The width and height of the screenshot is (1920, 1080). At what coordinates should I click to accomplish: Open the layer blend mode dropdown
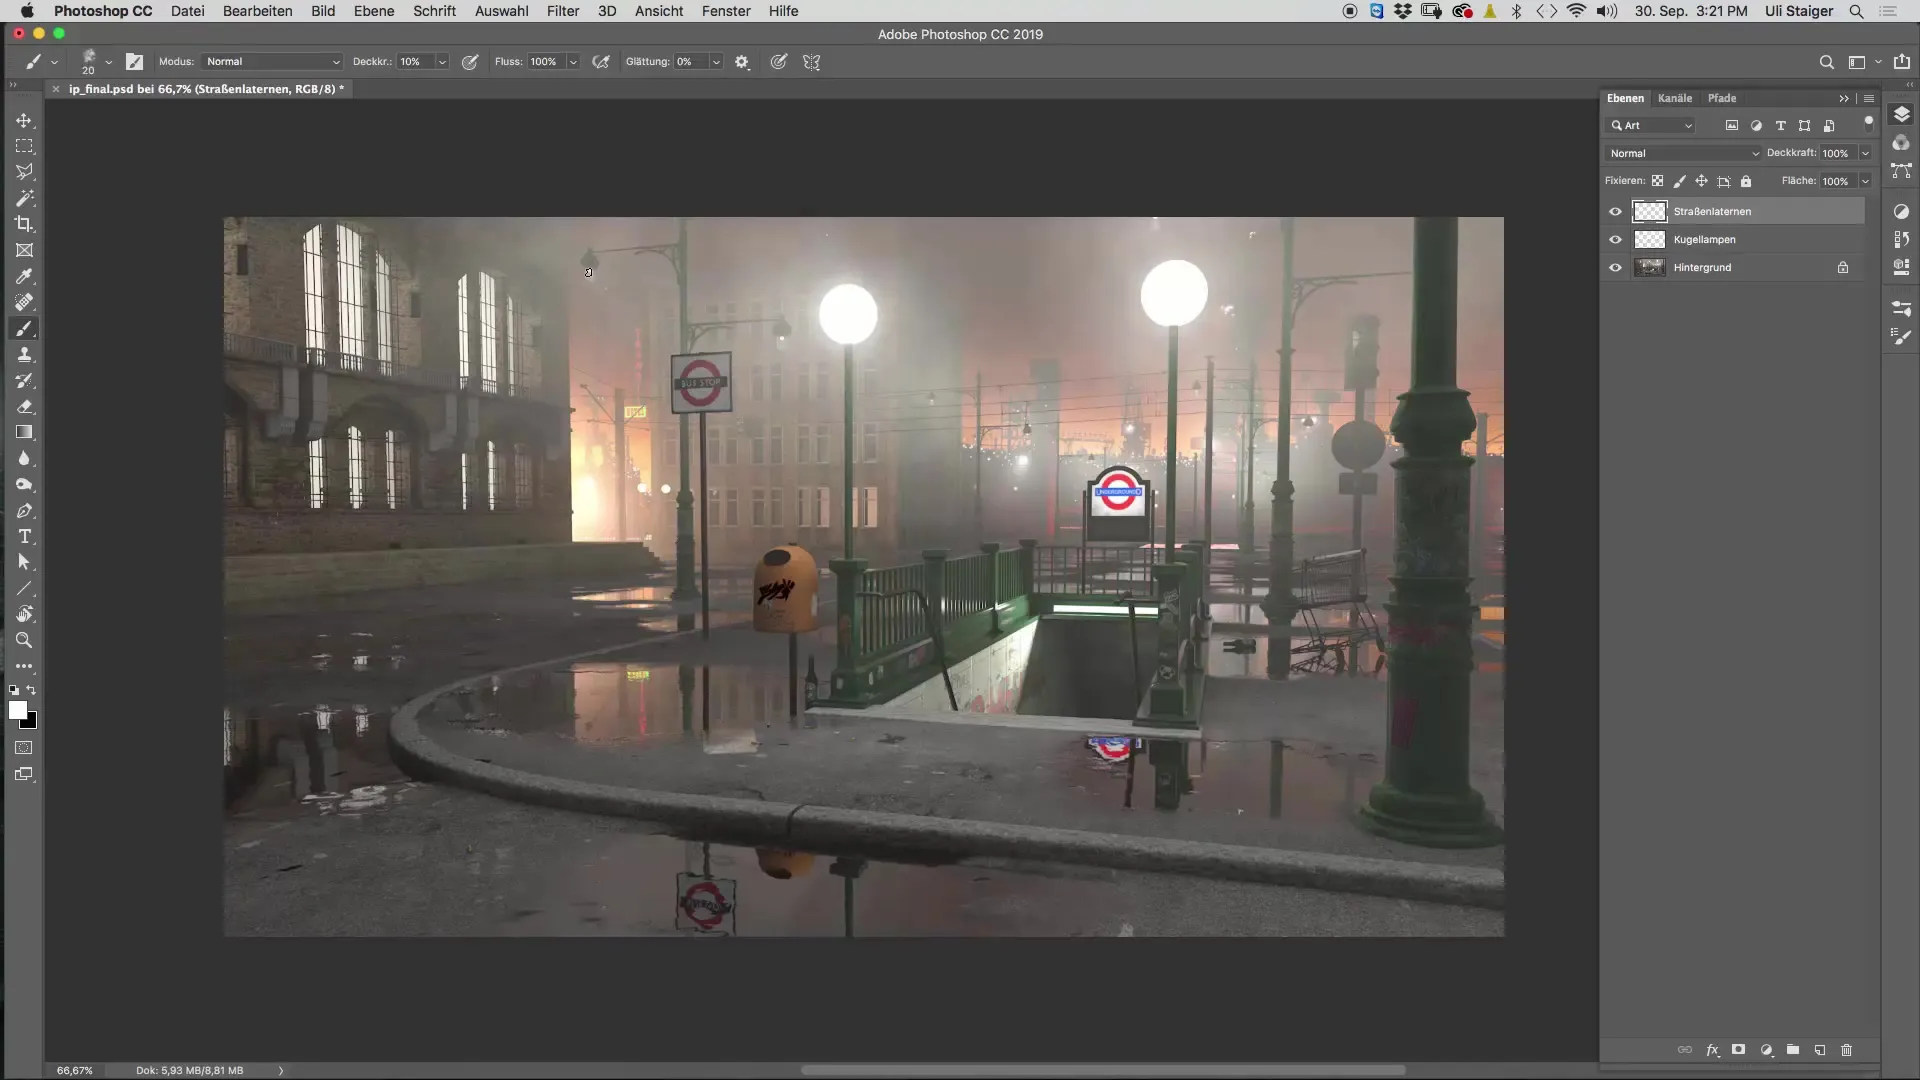tap(1683, 153)
